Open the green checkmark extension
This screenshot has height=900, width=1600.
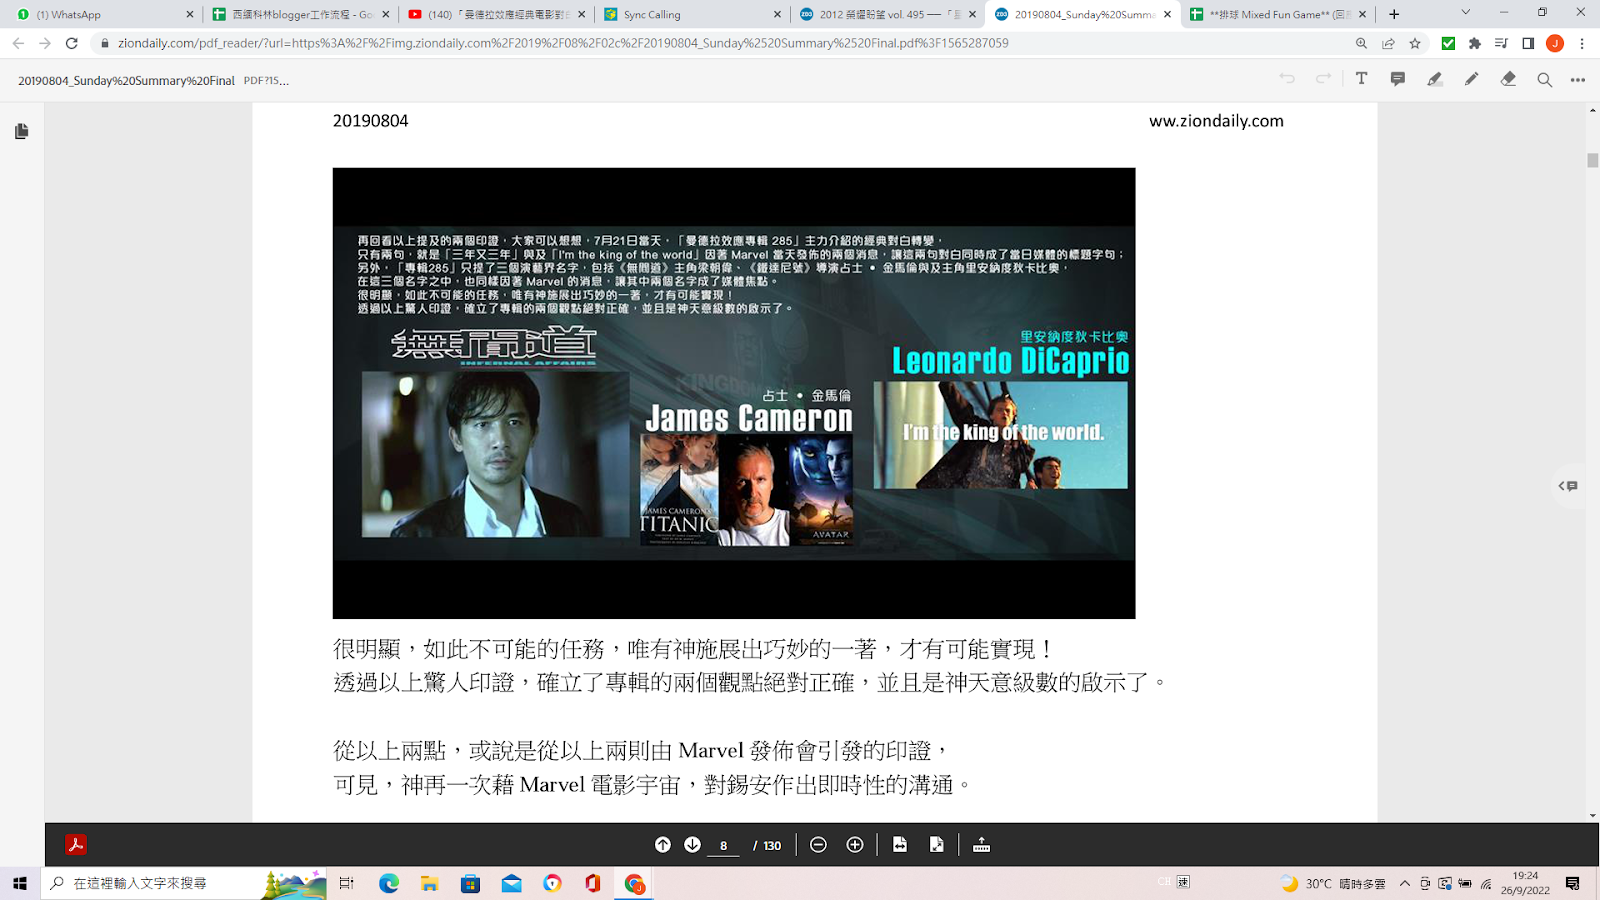tap(1448, 43)
